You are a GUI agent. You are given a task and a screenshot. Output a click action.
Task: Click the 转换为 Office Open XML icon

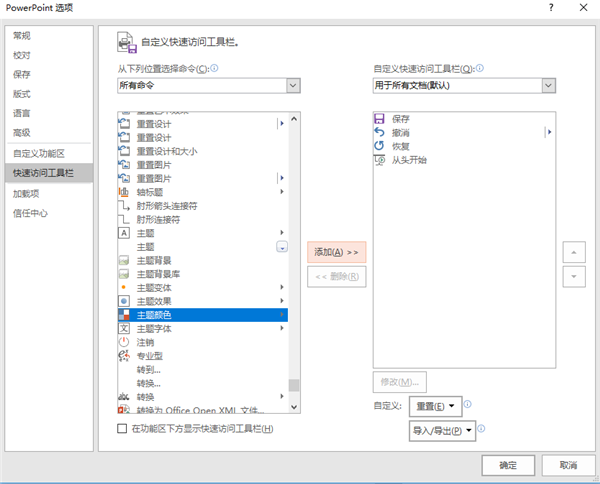pos(124,410)
